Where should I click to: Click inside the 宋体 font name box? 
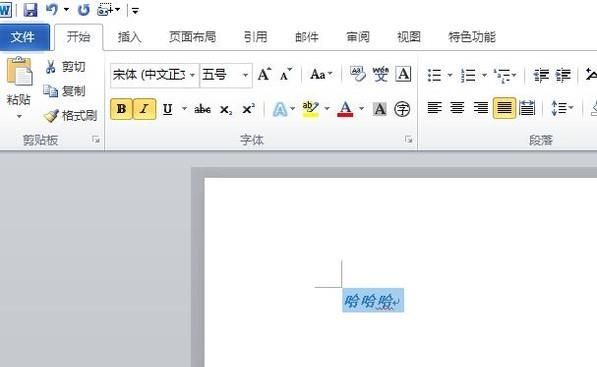pos(149,75)
